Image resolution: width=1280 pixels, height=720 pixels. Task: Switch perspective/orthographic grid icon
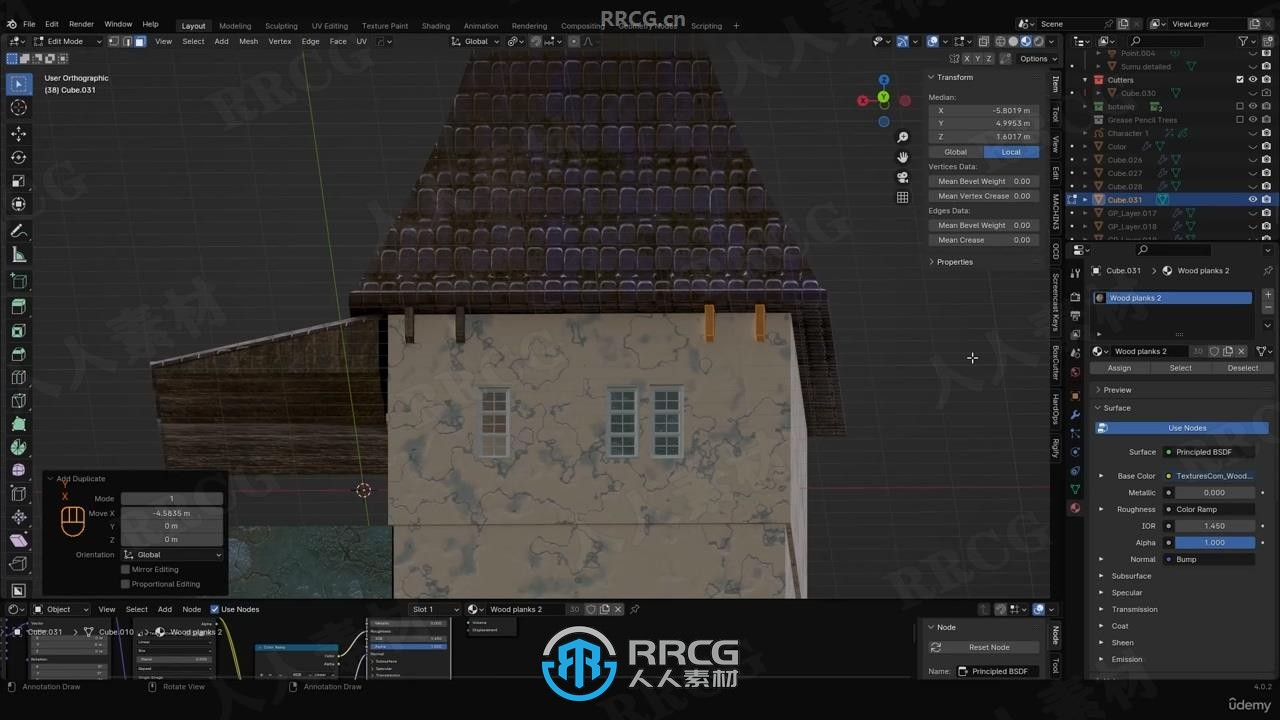click(902, 197)
